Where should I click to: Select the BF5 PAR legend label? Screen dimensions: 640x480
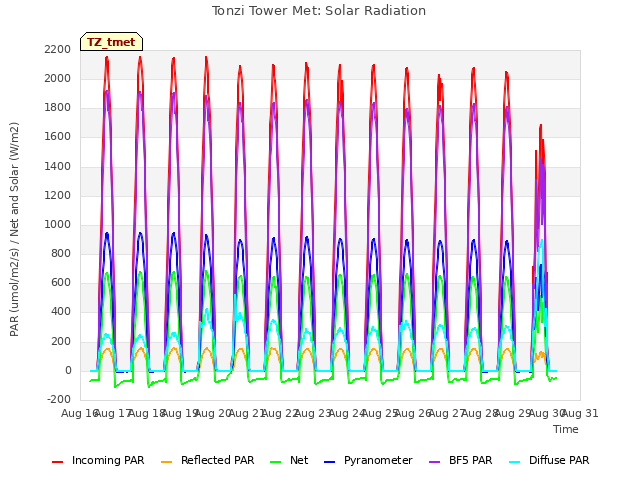(471, 460)
